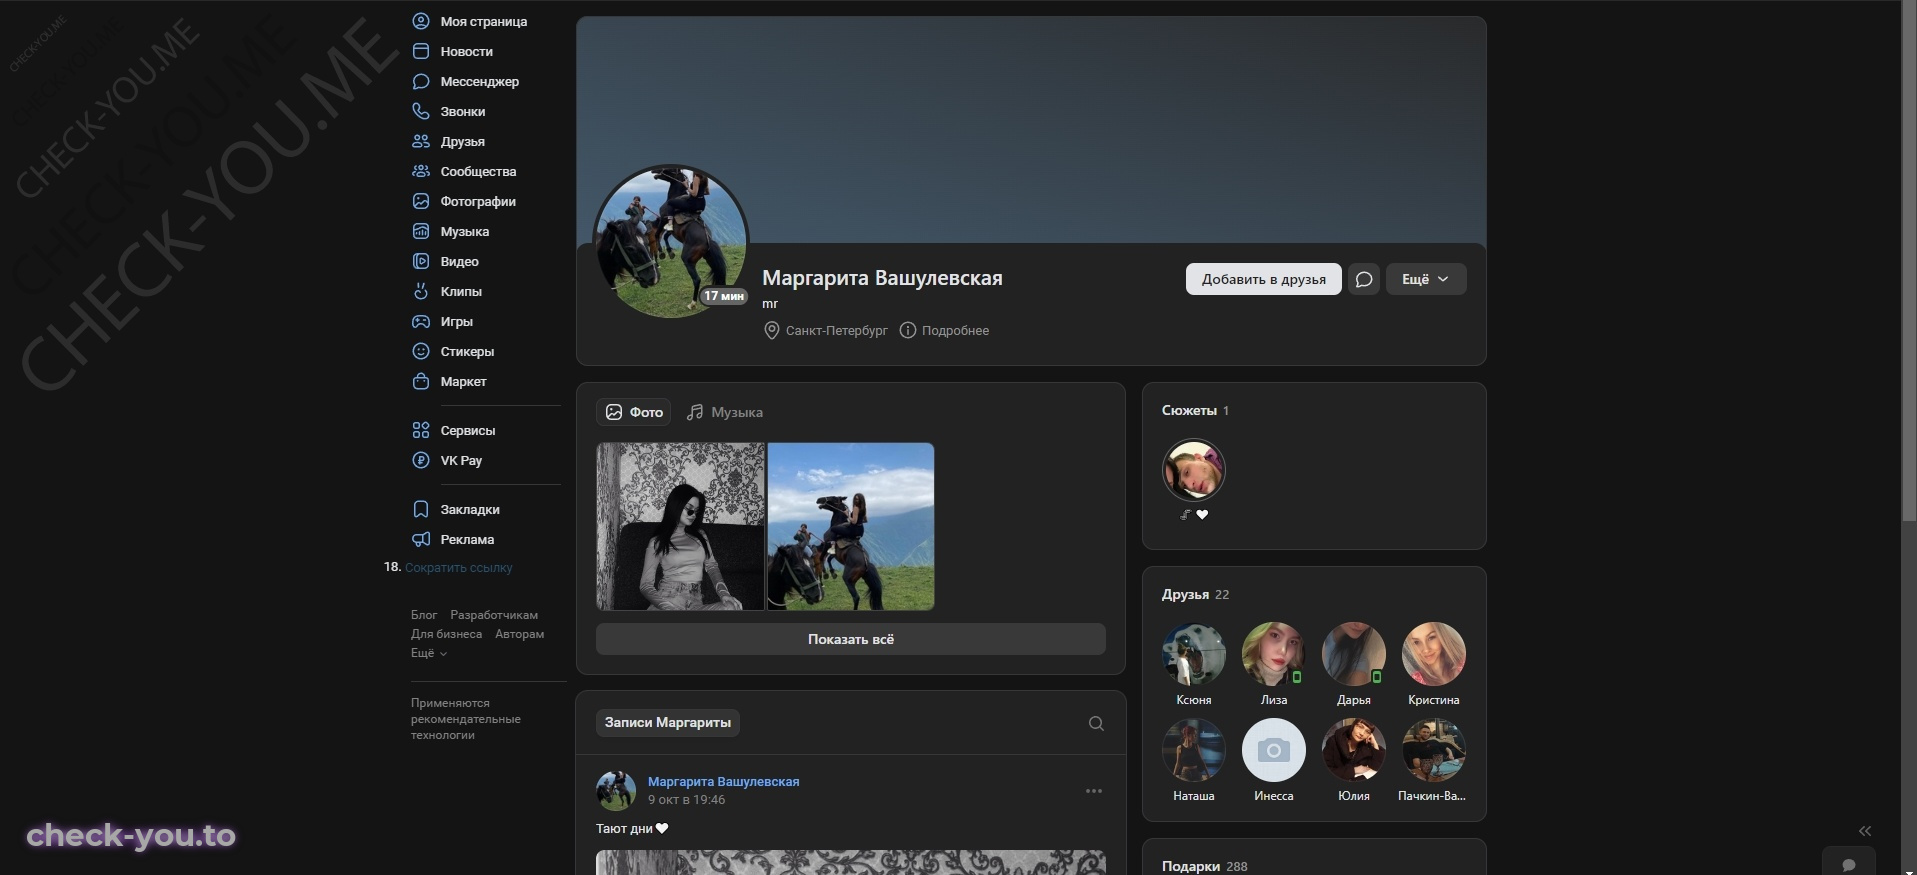
Task: Open friend Наташа's avatar
Action: pos(1194,750)
